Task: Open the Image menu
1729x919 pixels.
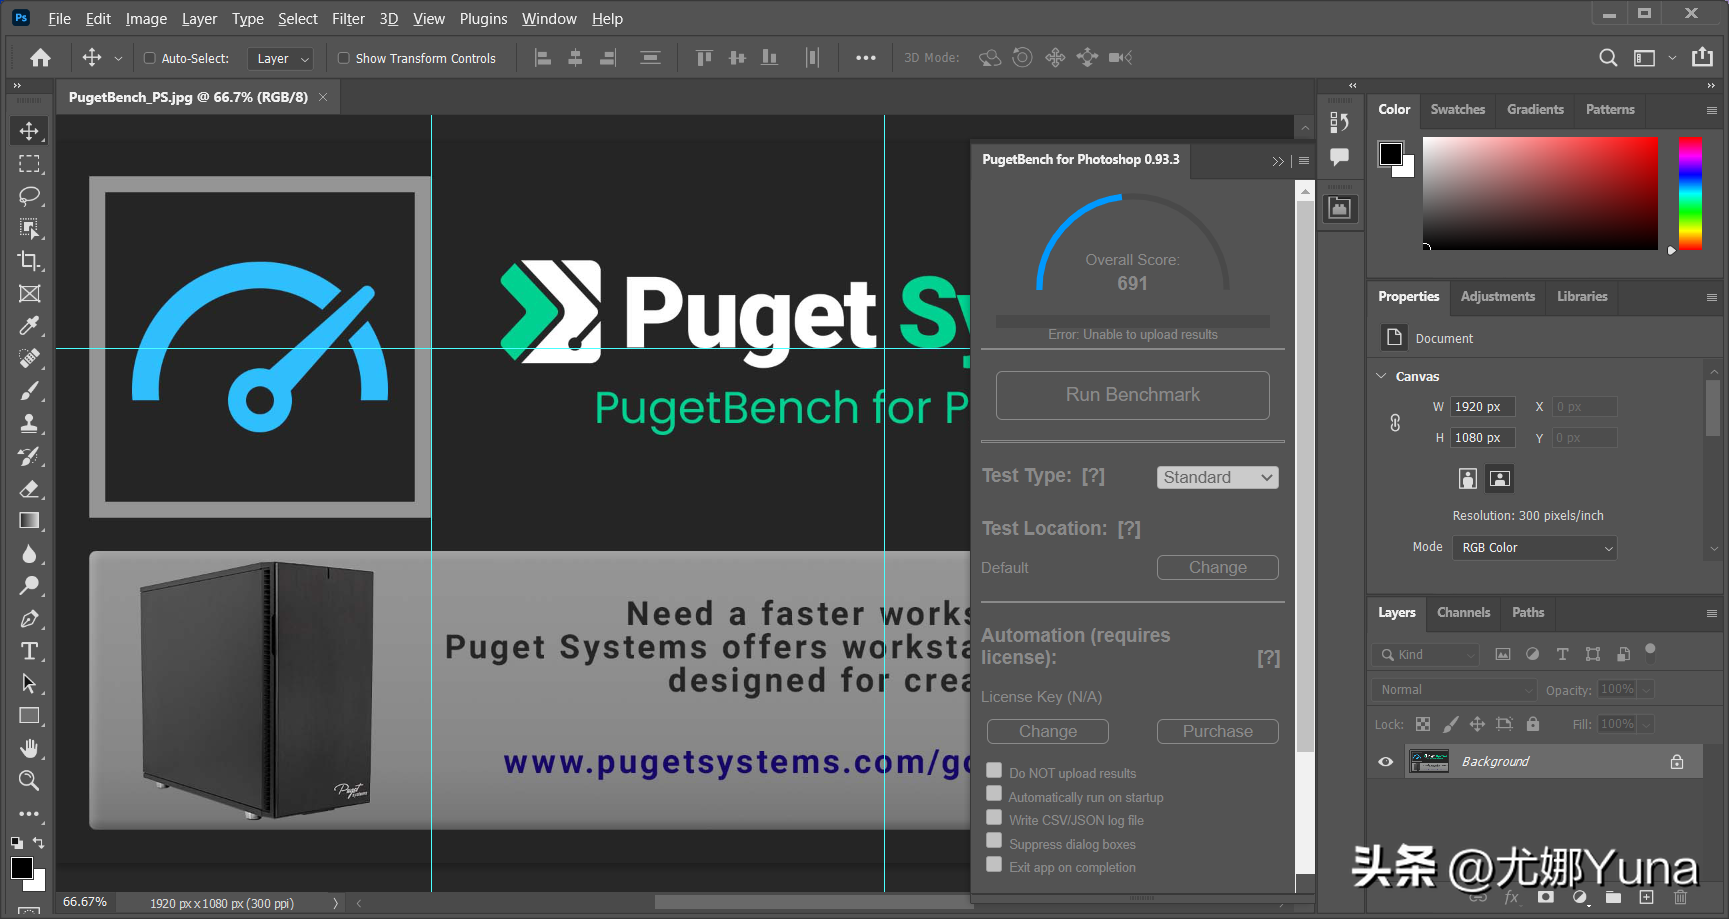Action: [146, 19]
